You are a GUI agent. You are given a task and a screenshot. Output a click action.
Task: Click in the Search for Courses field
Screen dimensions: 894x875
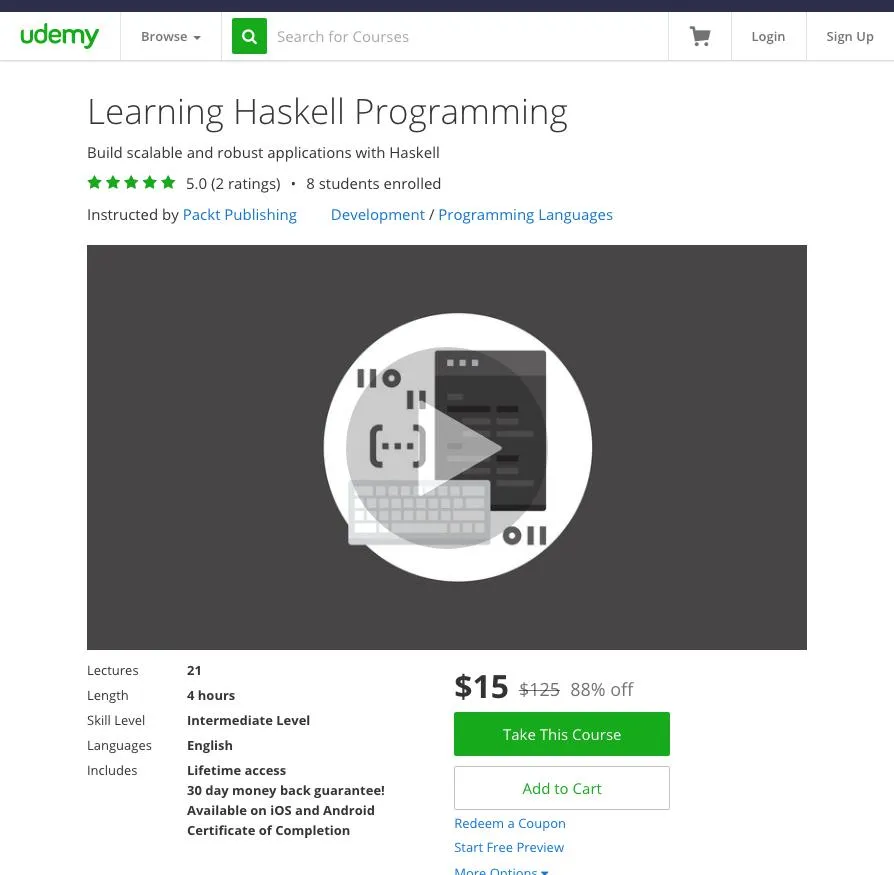click(x=465, y=37)
